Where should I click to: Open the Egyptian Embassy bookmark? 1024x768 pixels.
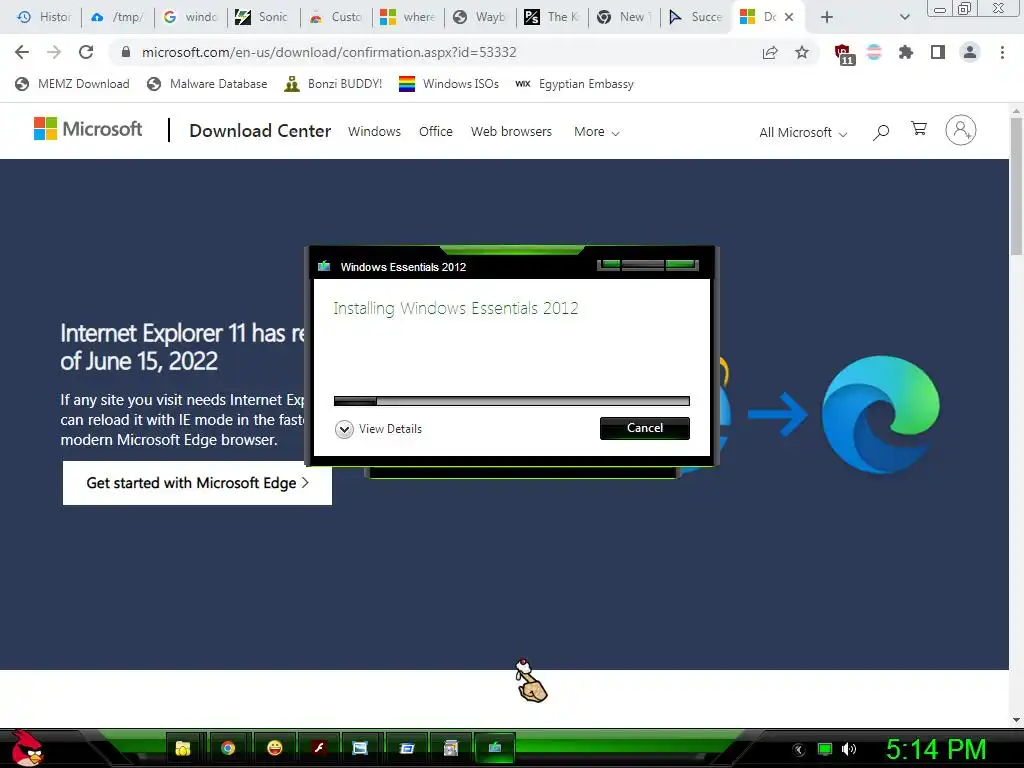click(574, 84)
